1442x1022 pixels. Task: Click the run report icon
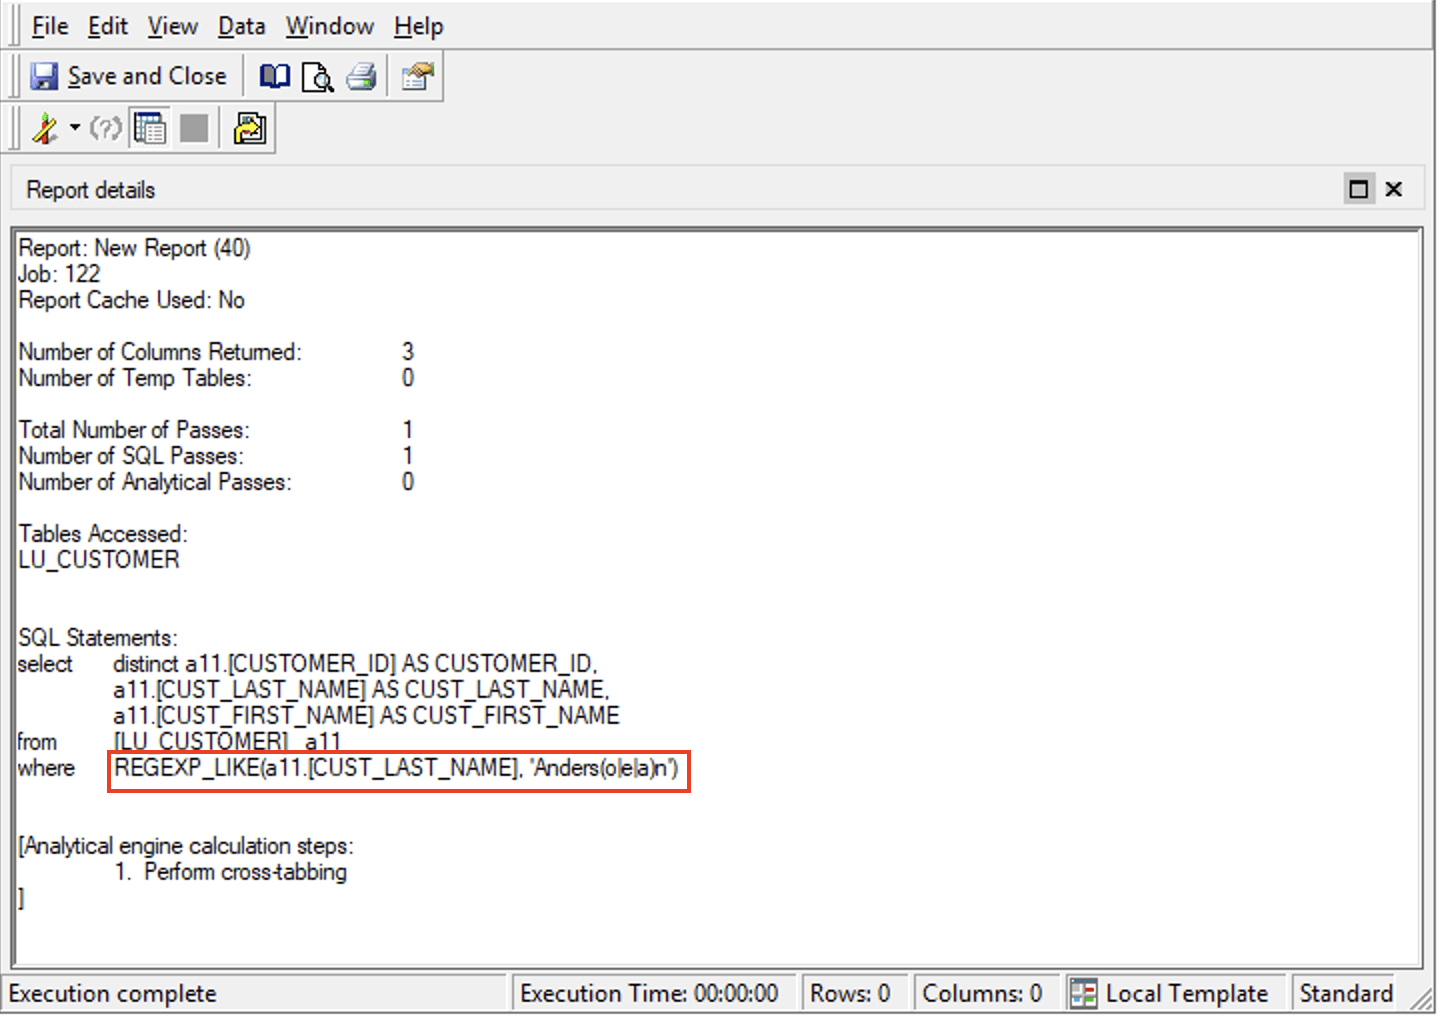click(45, 129)
